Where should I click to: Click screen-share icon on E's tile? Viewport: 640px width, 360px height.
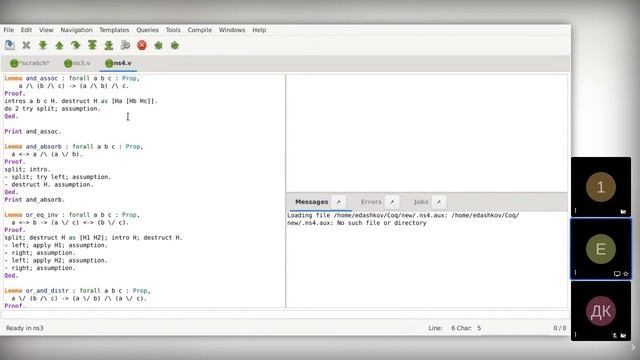click(x=617, y=274)
